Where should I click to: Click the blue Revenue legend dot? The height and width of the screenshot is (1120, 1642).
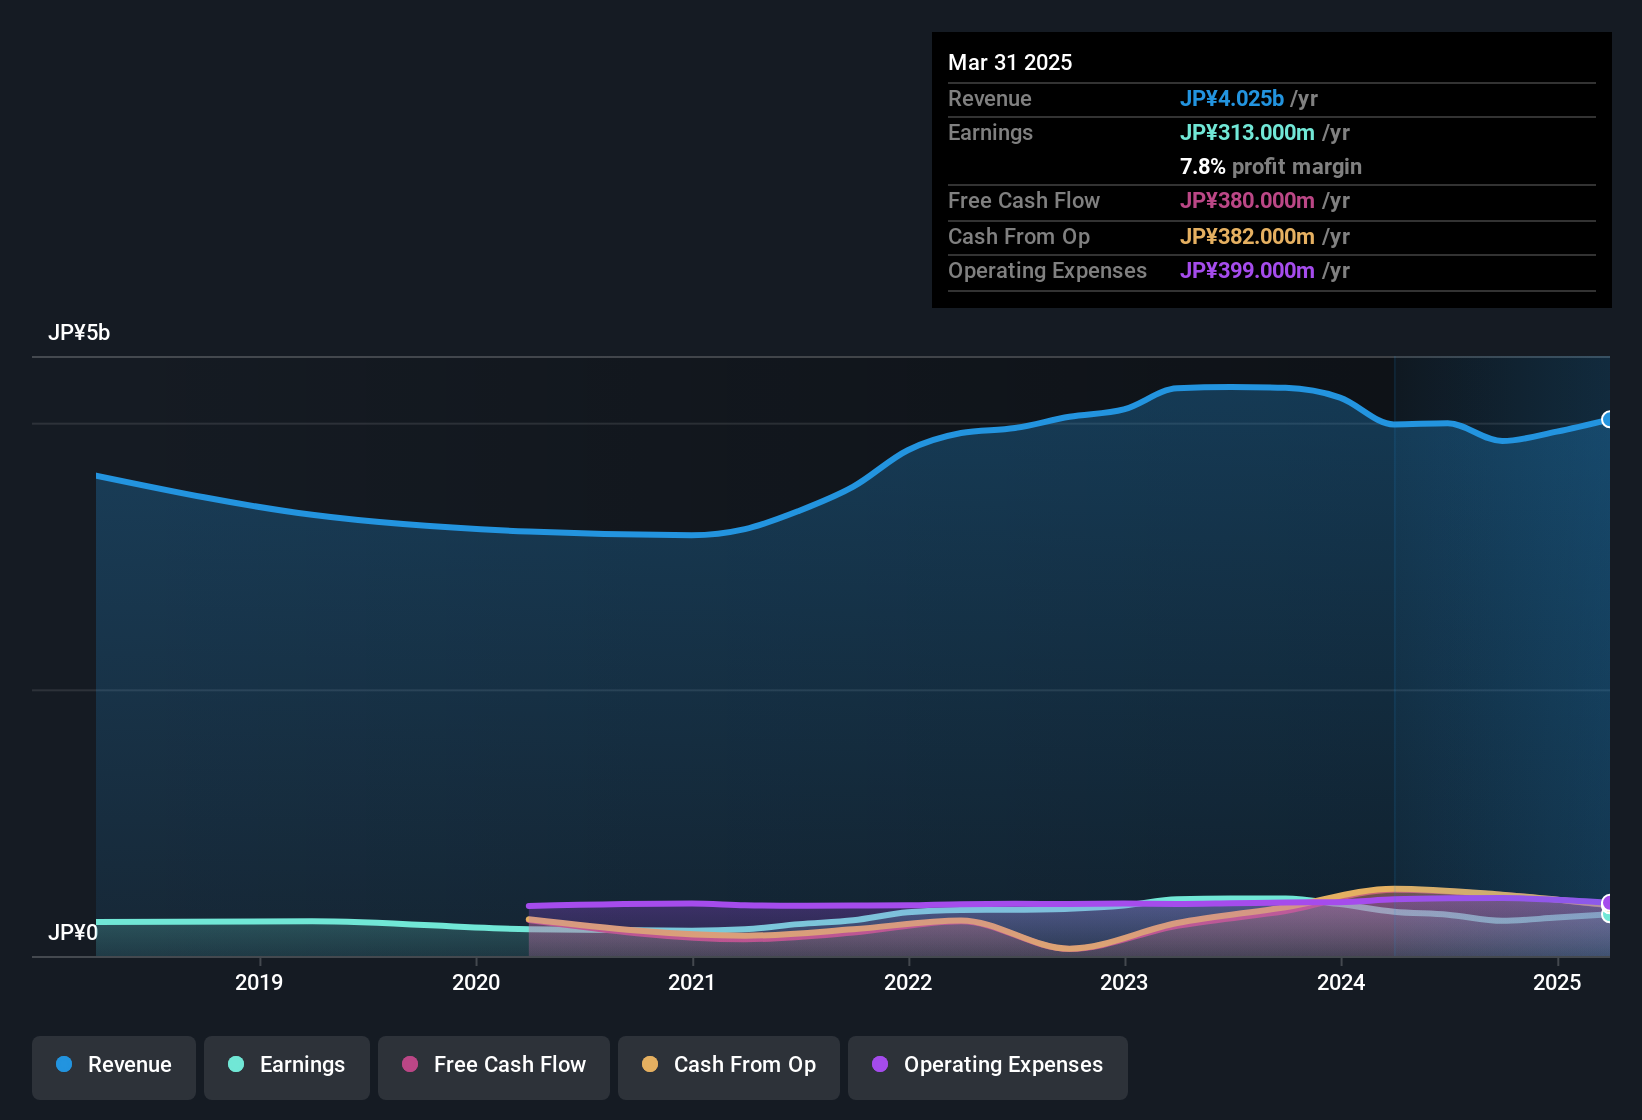[x=64, y=1064]
